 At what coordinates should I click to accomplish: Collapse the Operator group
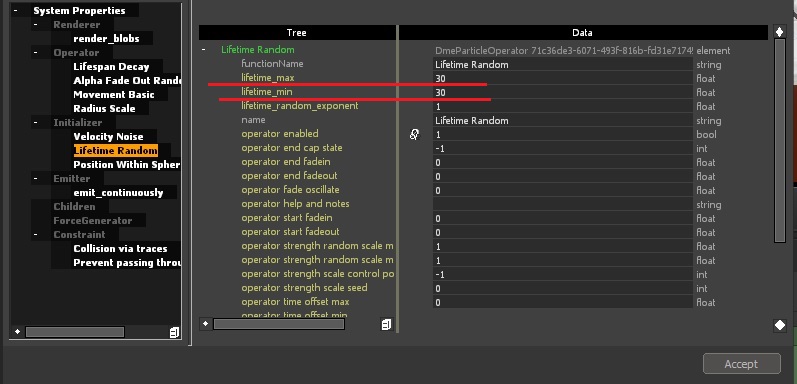[x=35, y=52]
